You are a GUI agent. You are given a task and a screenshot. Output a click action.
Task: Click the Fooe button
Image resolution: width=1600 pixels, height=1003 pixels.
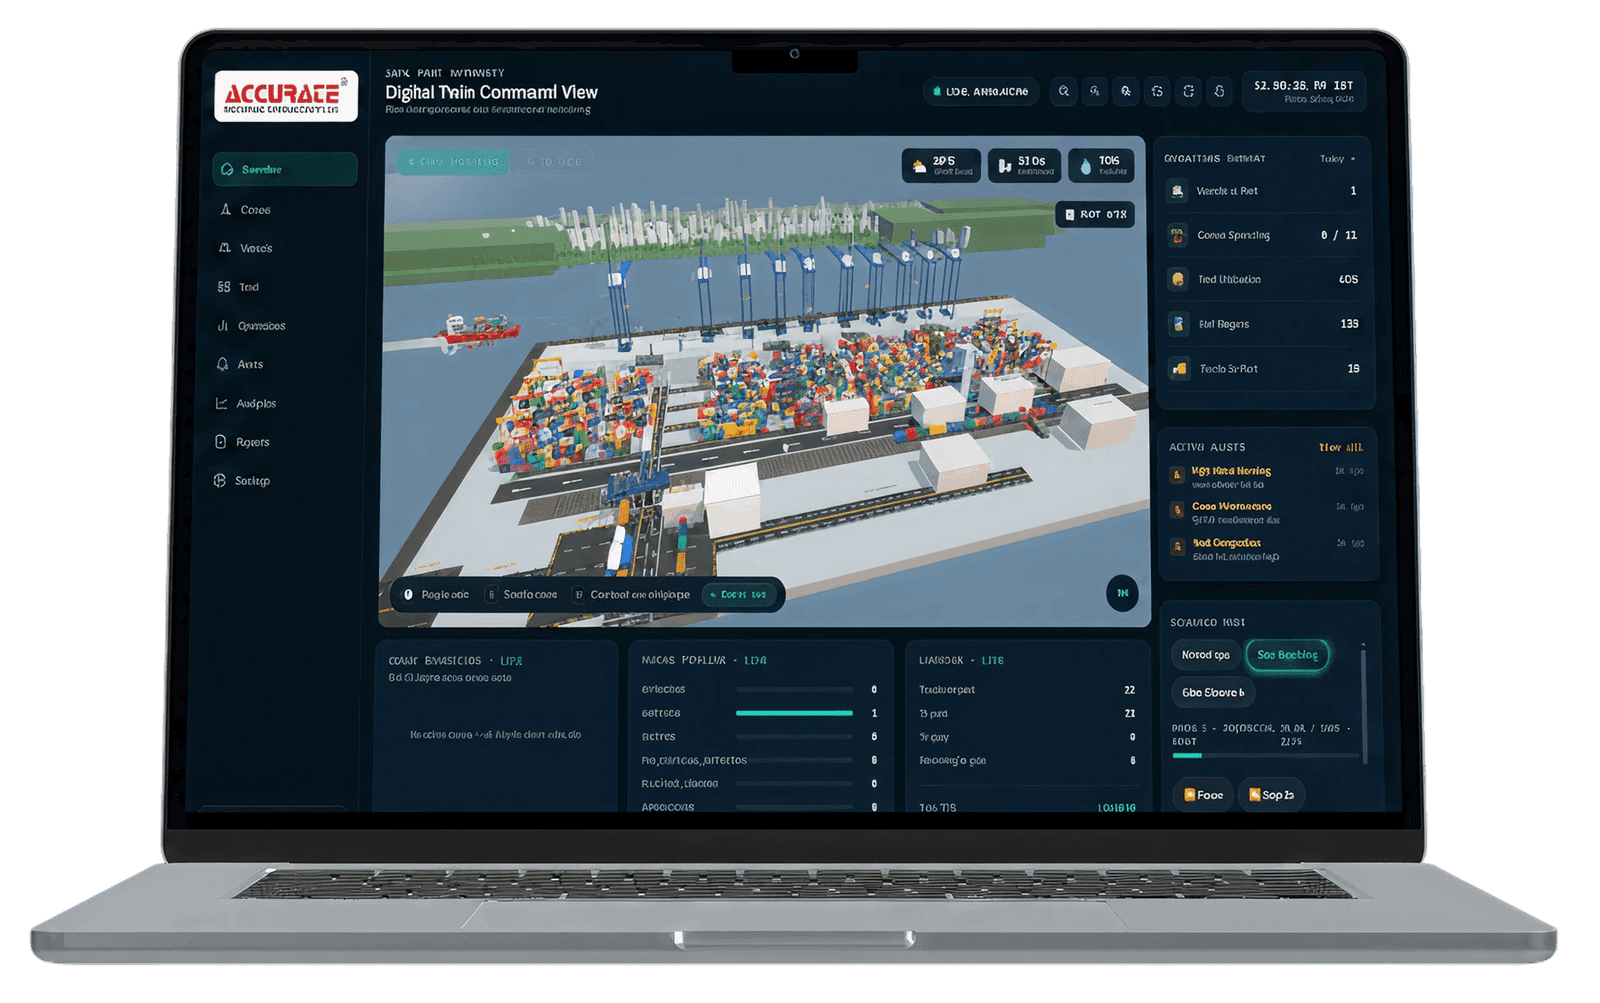[1203, 796]
